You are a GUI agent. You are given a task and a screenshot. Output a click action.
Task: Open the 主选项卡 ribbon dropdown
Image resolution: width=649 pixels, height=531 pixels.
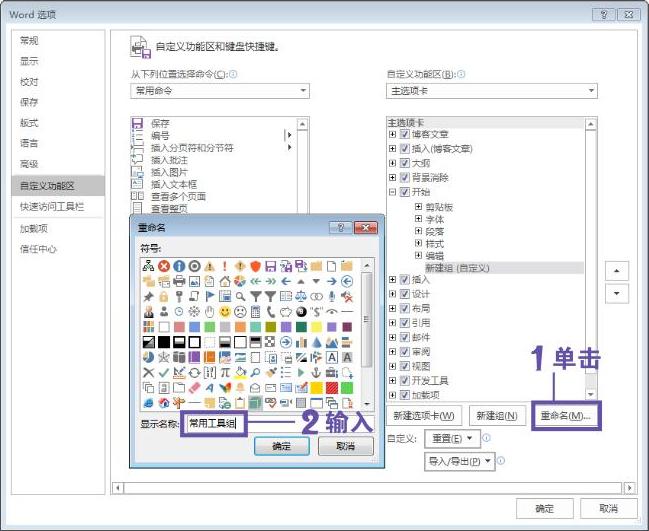click(x=492, y=91)
